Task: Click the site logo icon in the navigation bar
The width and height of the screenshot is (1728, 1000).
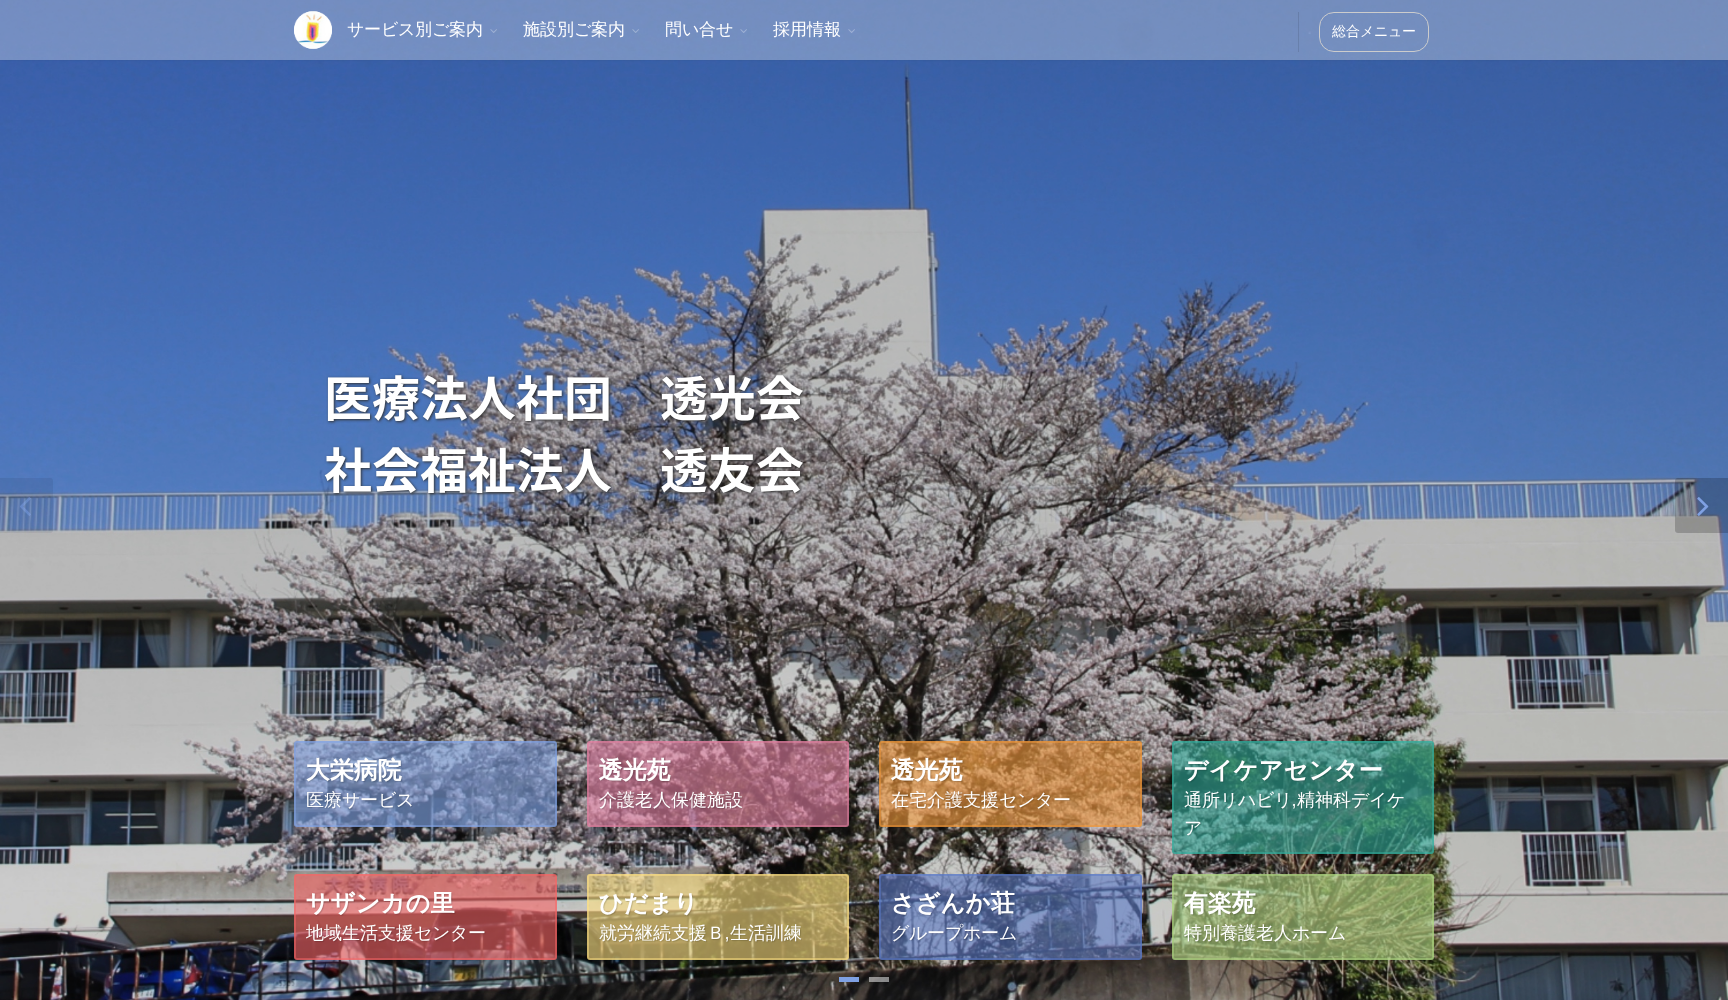Action: 314,29
